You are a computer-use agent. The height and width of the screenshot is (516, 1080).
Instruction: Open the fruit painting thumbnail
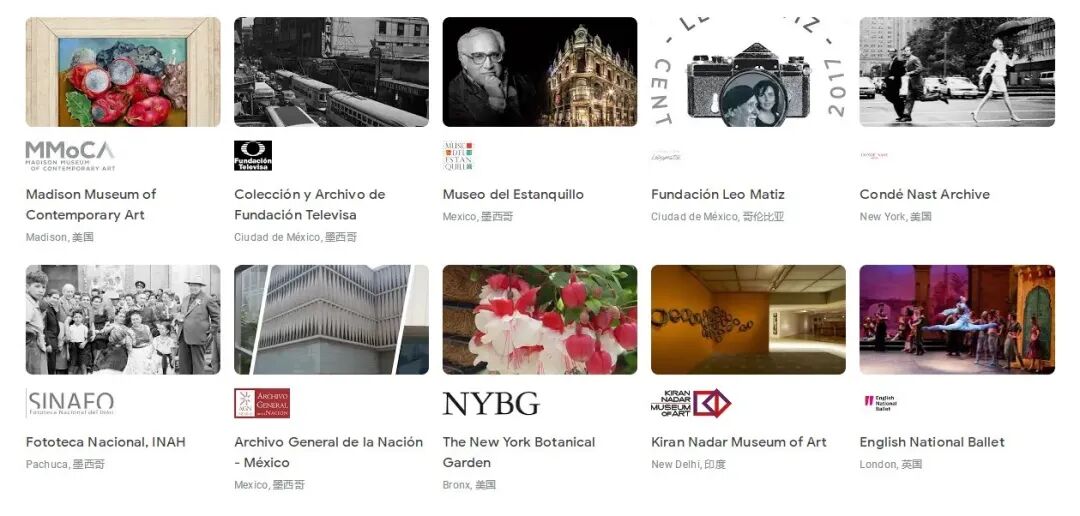coord(123,72)
